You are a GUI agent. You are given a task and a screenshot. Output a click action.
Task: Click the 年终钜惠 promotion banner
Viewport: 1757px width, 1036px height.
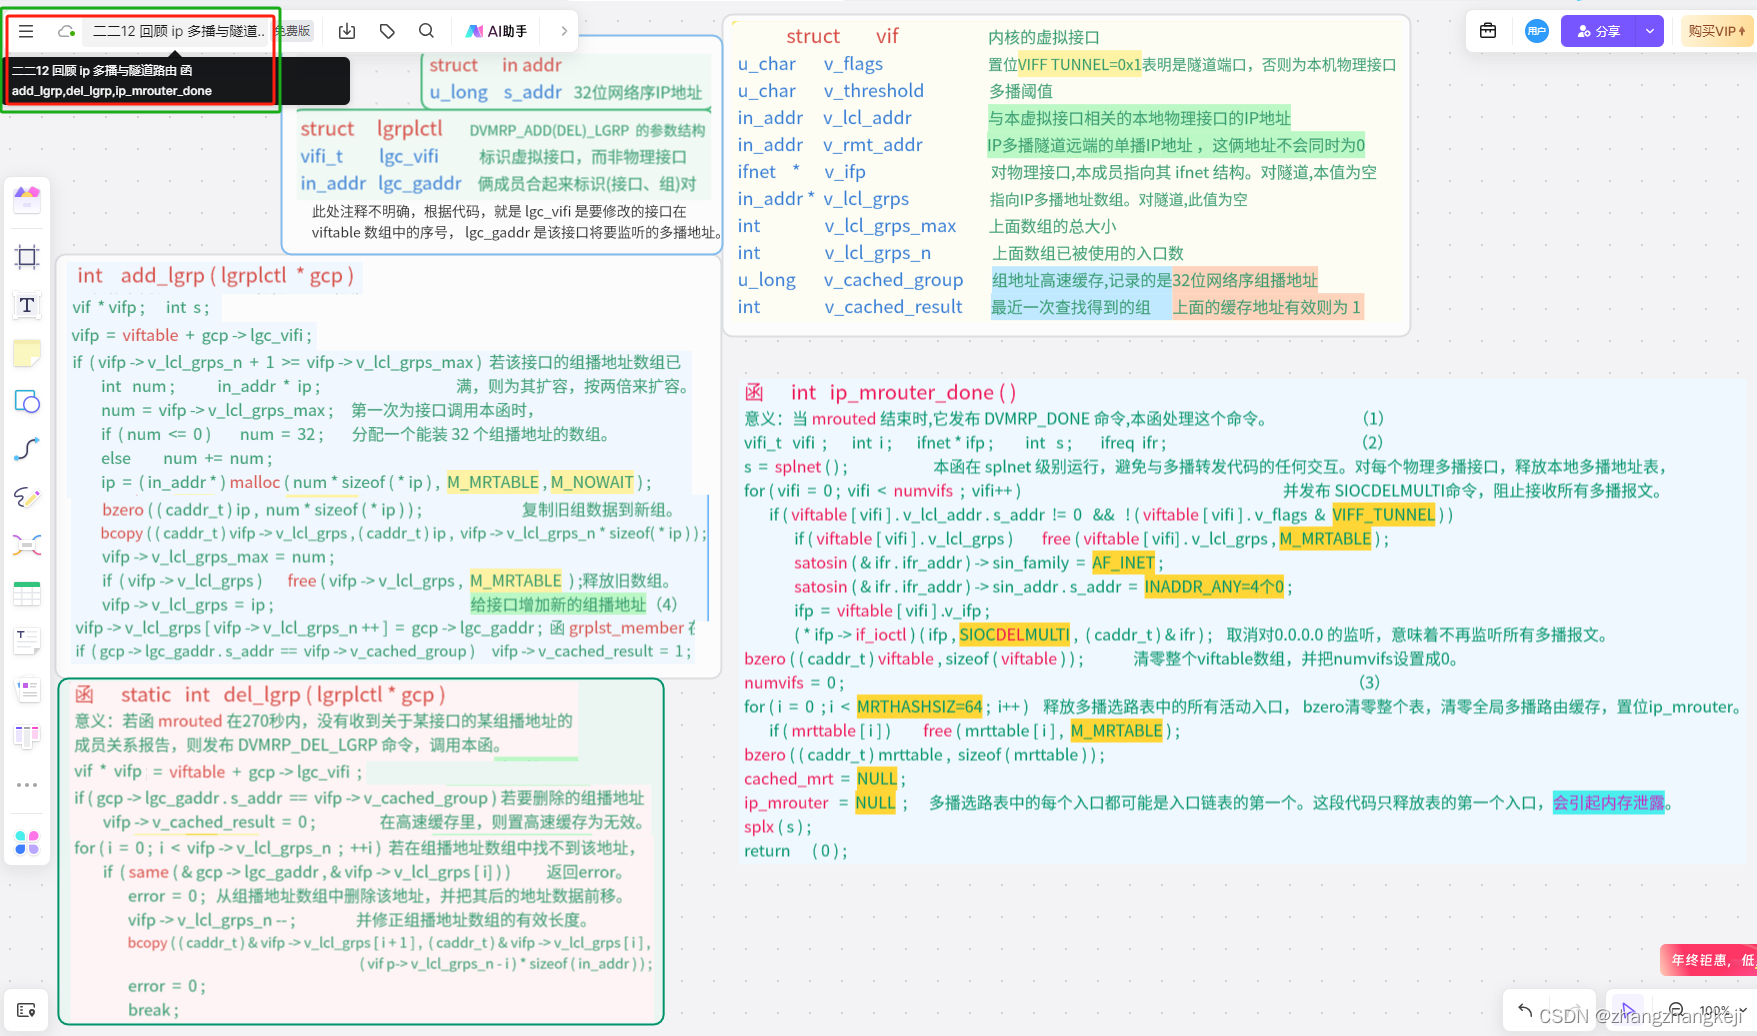[x=1708, y=960]
